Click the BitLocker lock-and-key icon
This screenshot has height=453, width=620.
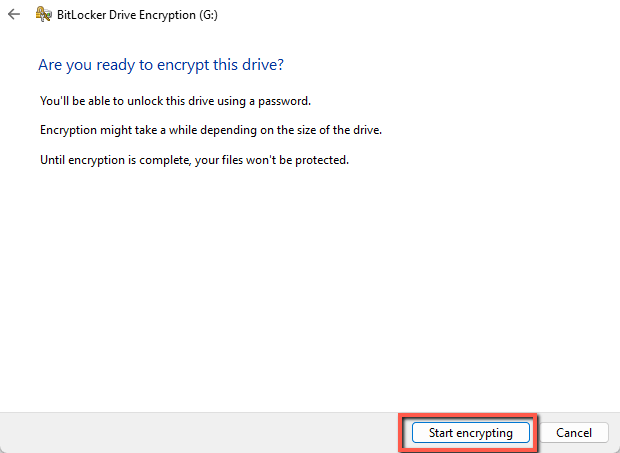[x=44, y=17]
